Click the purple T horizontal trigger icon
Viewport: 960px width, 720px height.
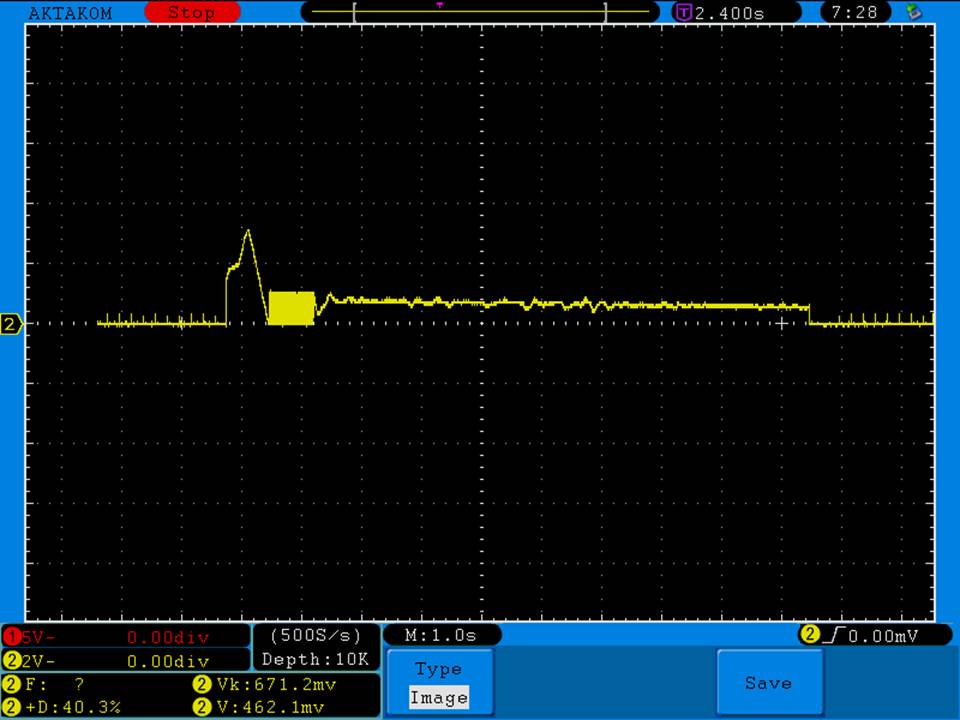click(683, 12)
